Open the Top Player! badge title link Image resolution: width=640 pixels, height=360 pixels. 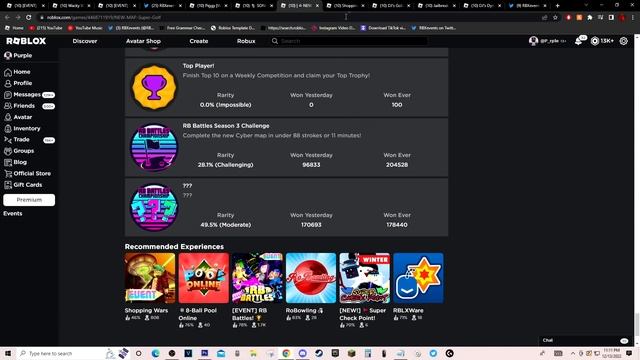[x=198, y=66]
